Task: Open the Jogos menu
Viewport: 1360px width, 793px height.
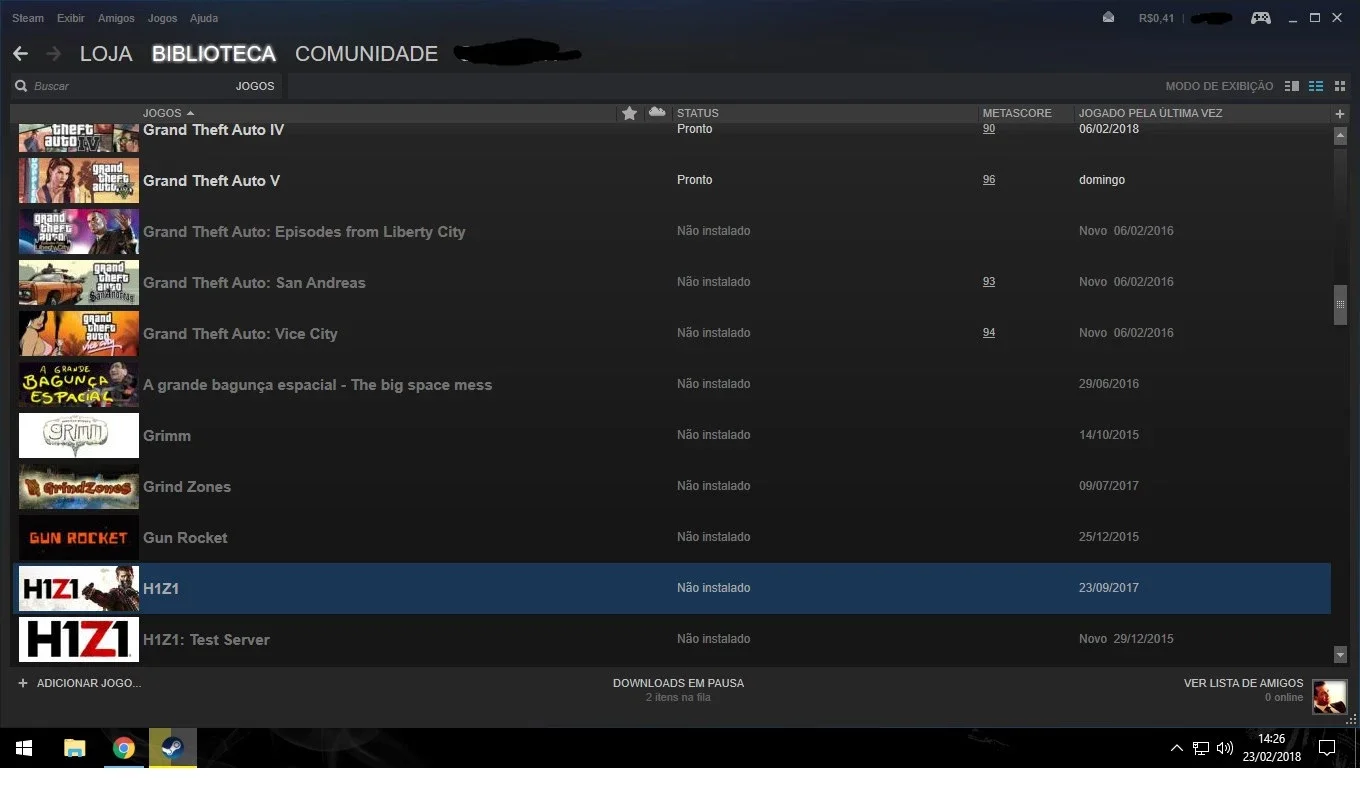Action: (162, 18)
